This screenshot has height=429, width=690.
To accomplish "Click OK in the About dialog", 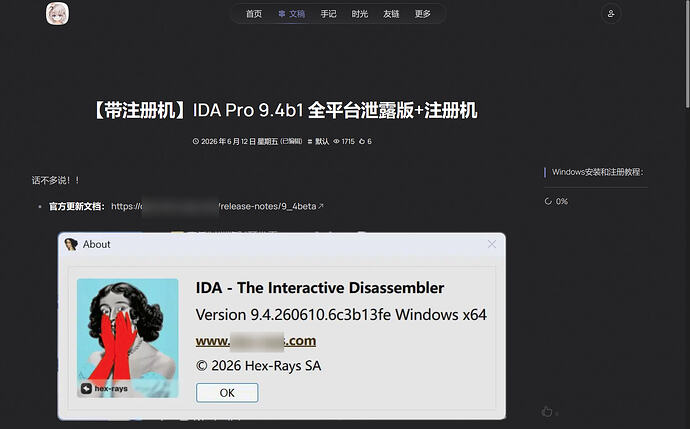I will tap(227, 392).
